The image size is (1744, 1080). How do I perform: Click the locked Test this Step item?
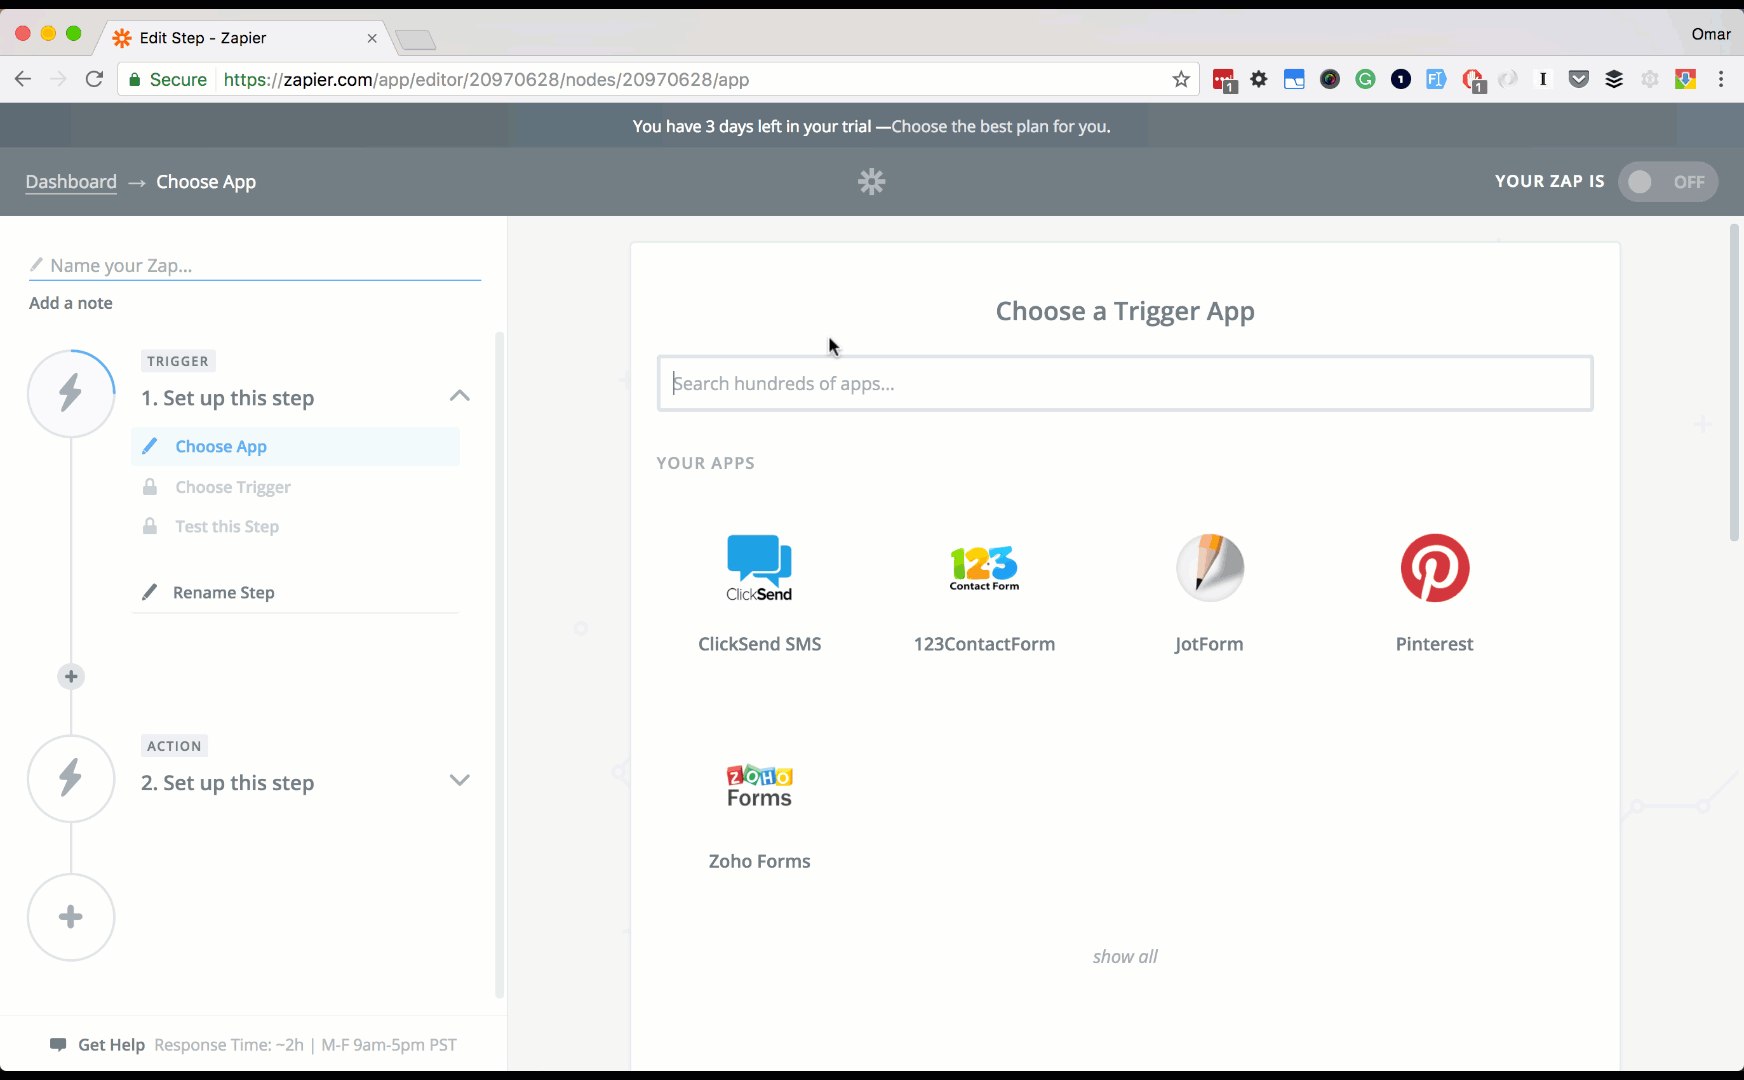pyautogui.click(x=226, y=526)
